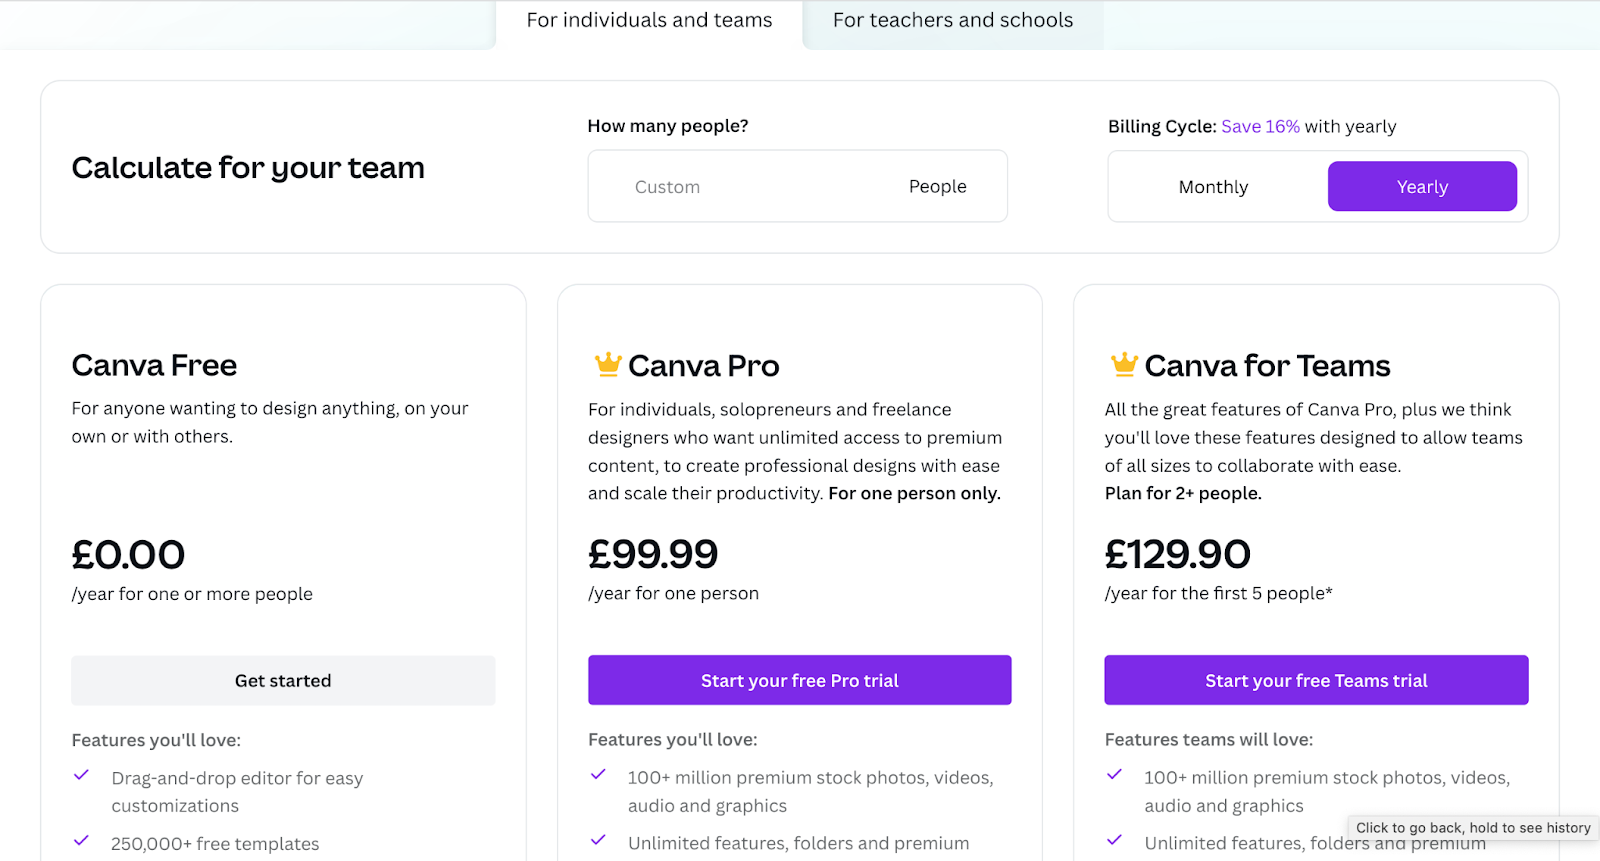Start your free Pro trial
This screenshot has width=1600, height=861.
point(799,681)
